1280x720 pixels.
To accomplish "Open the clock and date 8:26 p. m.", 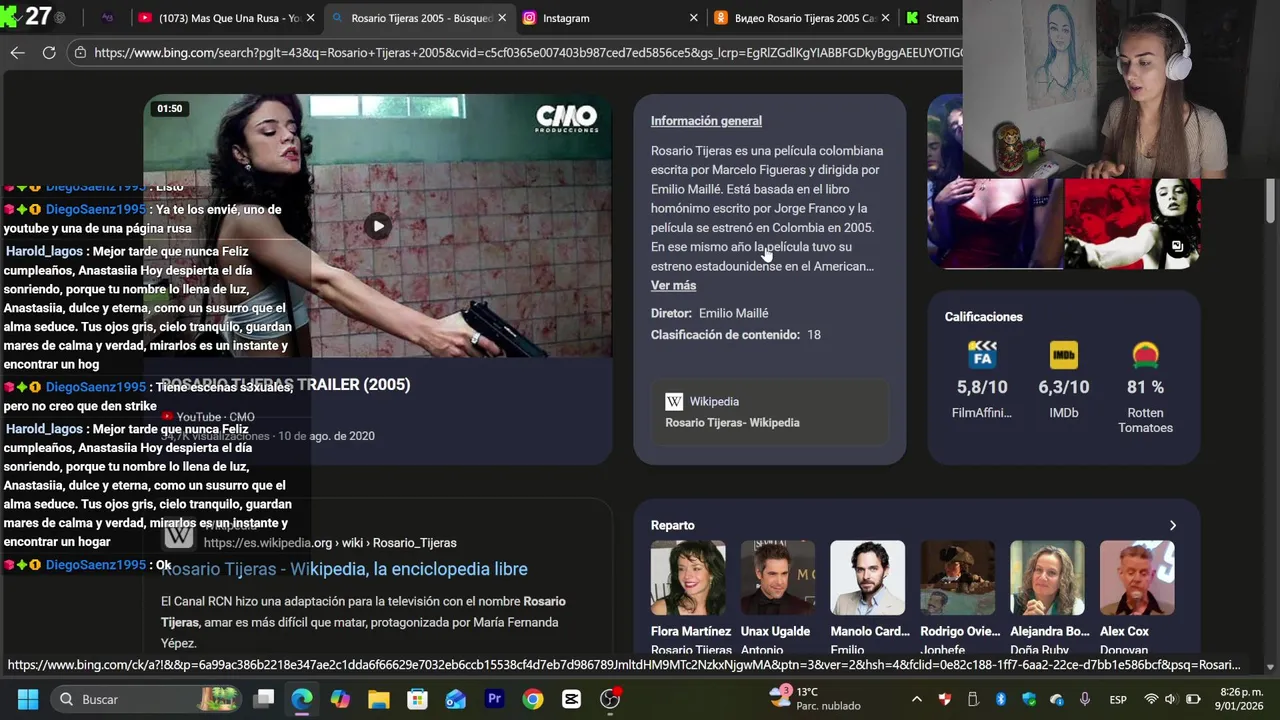I will click(x=1240, y=699).
